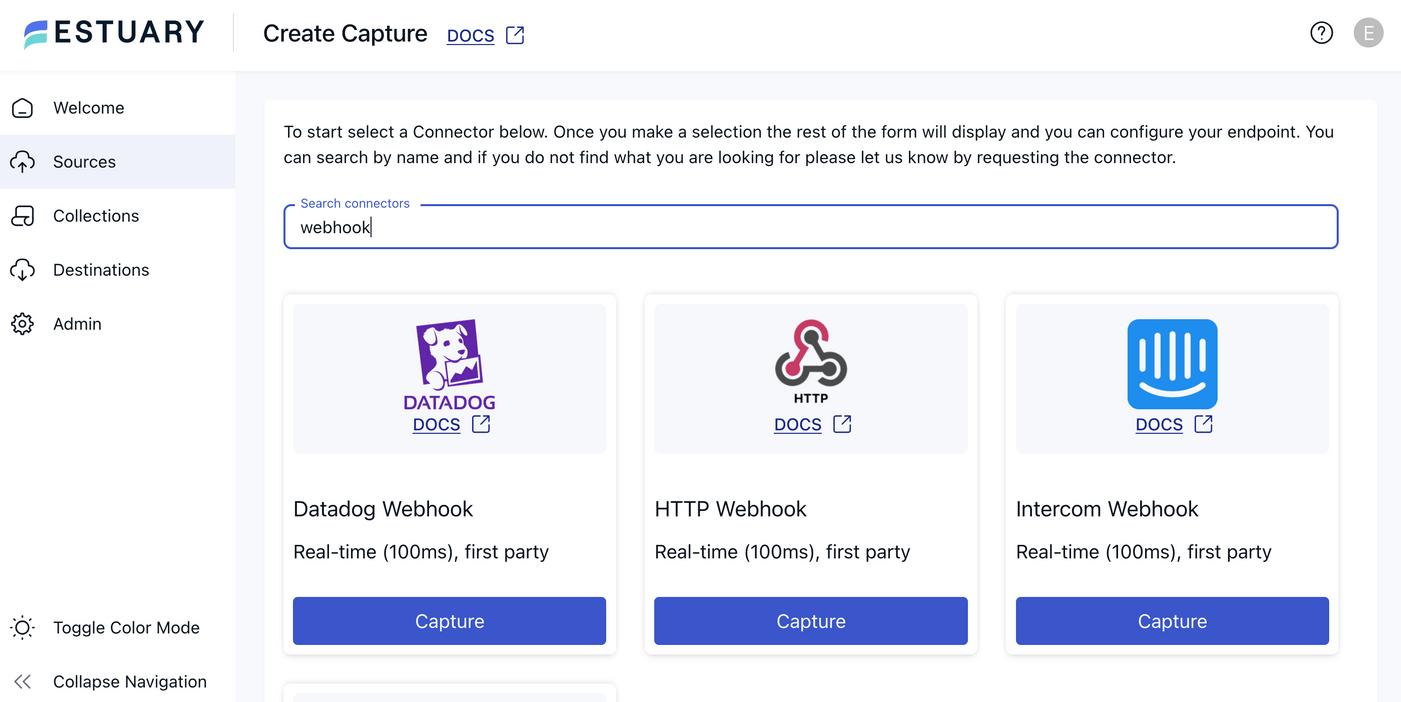Open HTTP Webhook DOCS link
The image size is (1401, 702).
[x=798, y=425]
